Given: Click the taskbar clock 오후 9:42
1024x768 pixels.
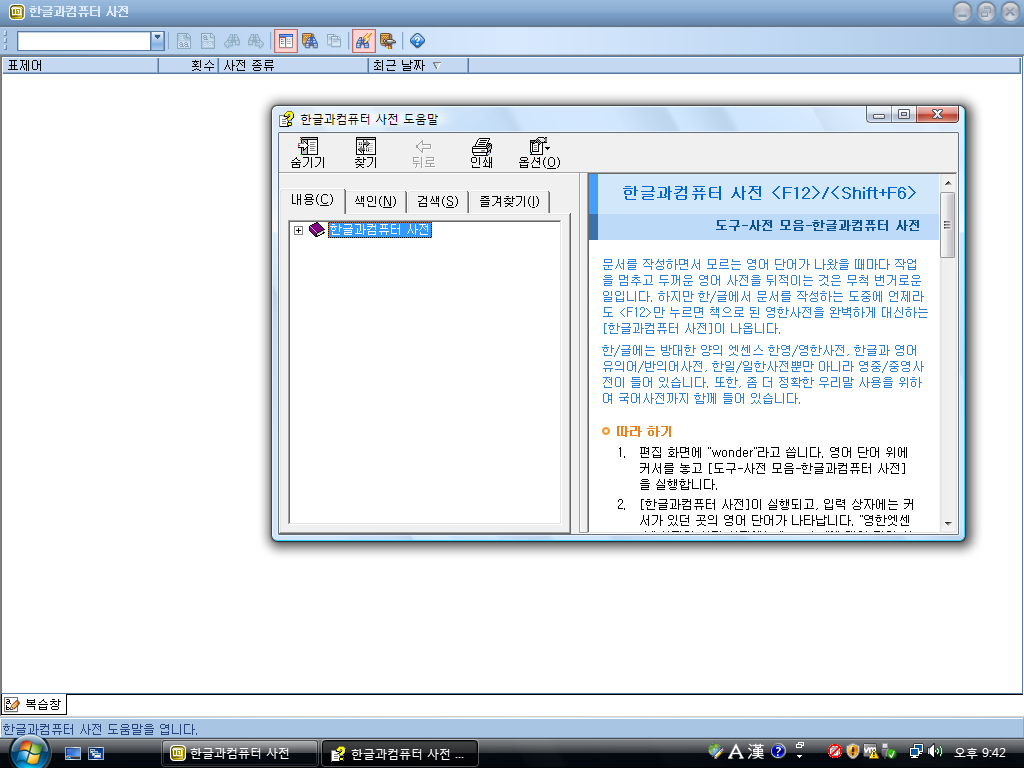Looking at the screenshot, I should click(980, 752).
